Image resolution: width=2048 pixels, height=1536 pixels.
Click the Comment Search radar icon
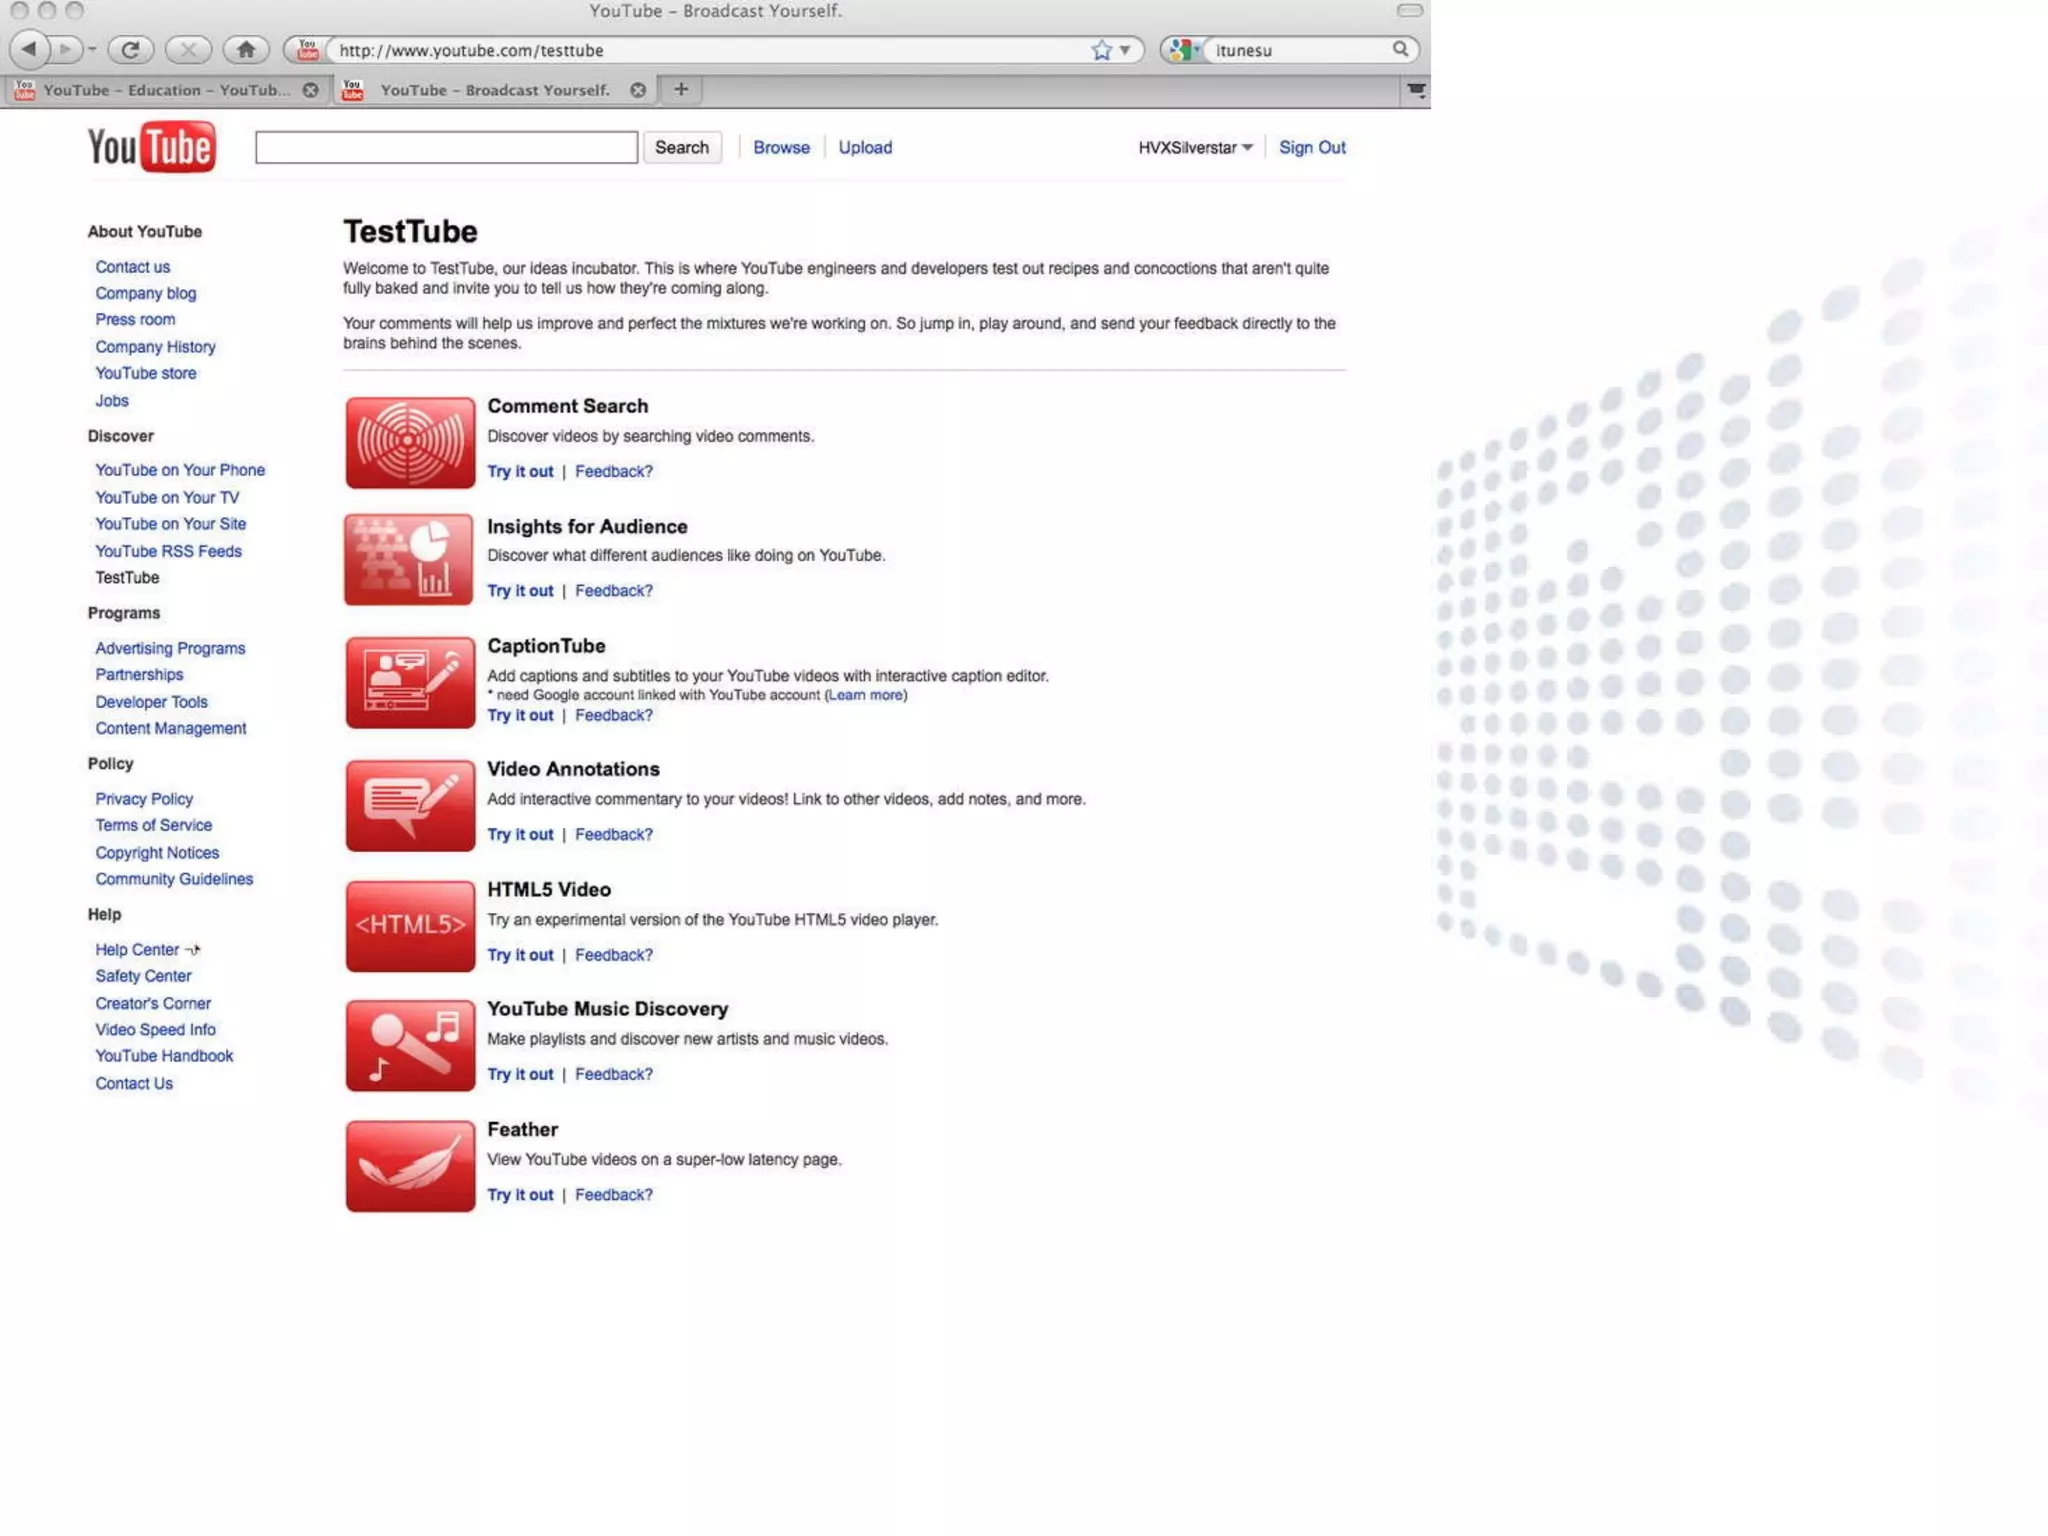410,442
